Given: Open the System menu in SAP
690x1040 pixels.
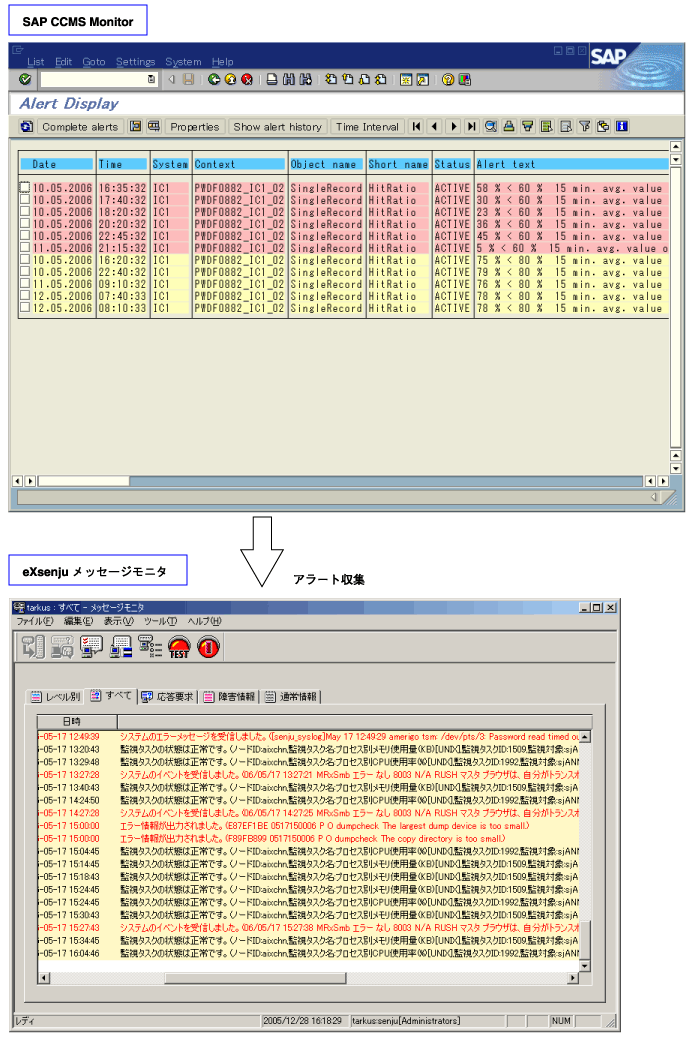Looking at the screenshot, I should click(x=183, y=62).
